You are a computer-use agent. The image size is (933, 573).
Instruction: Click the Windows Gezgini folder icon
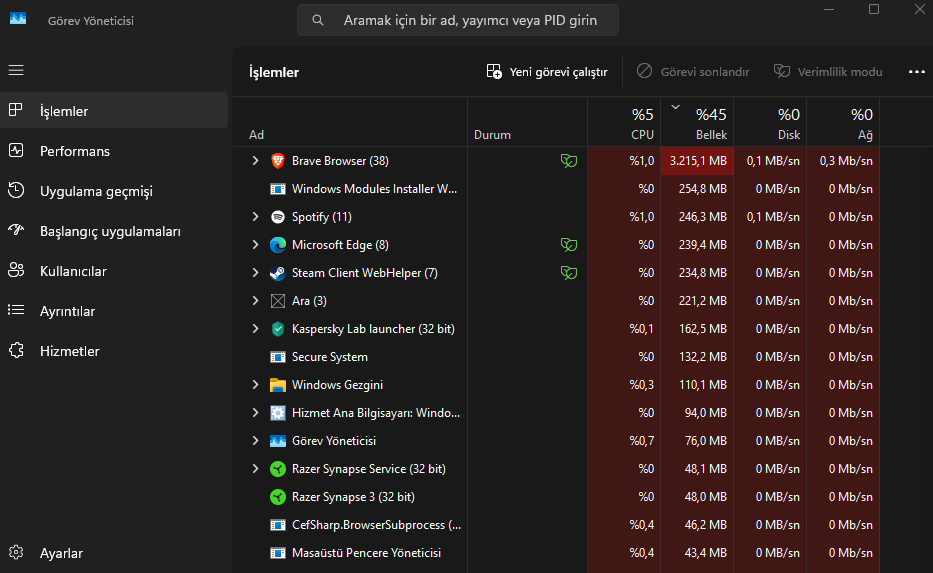pos(278,385)
